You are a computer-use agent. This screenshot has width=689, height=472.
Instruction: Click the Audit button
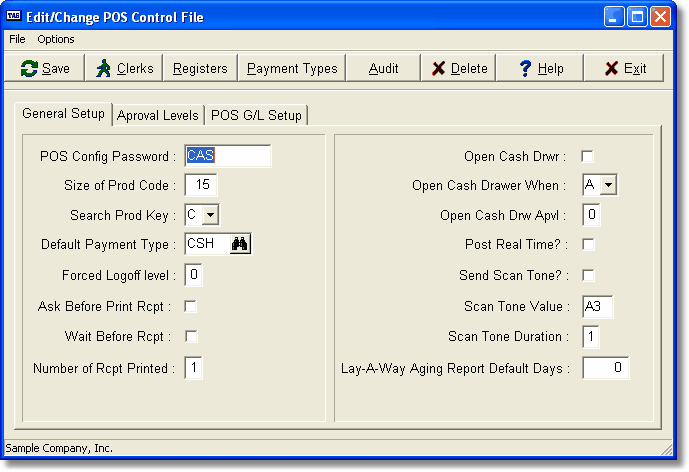[x=383, y=68]
